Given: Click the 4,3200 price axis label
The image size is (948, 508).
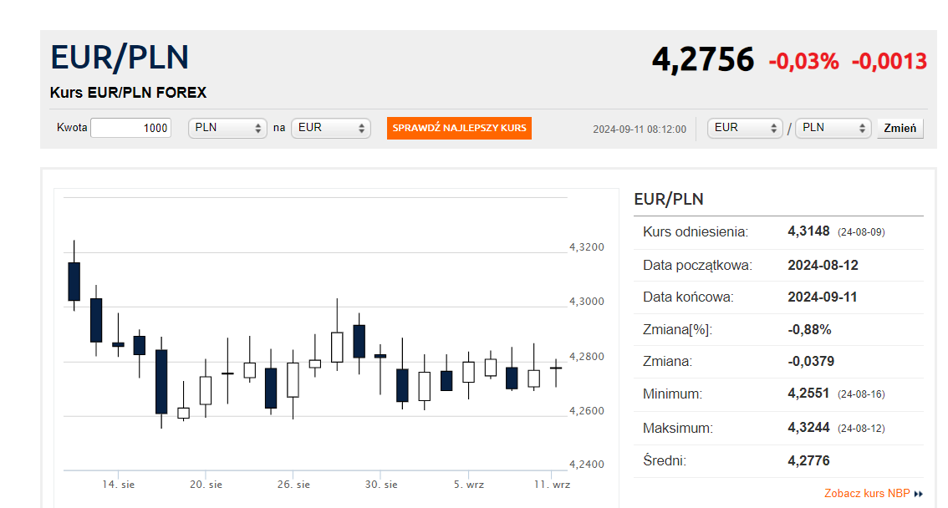Looking at the screenshot, I should point(586,247).
